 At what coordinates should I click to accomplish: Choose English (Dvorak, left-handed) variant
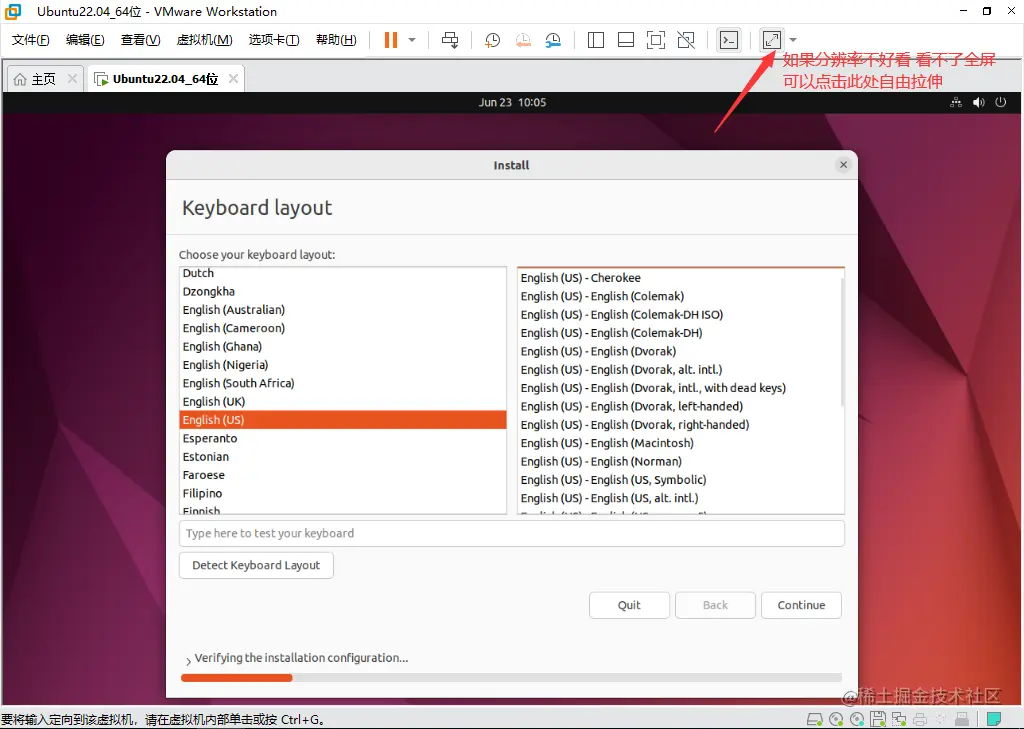click(679, 406)
